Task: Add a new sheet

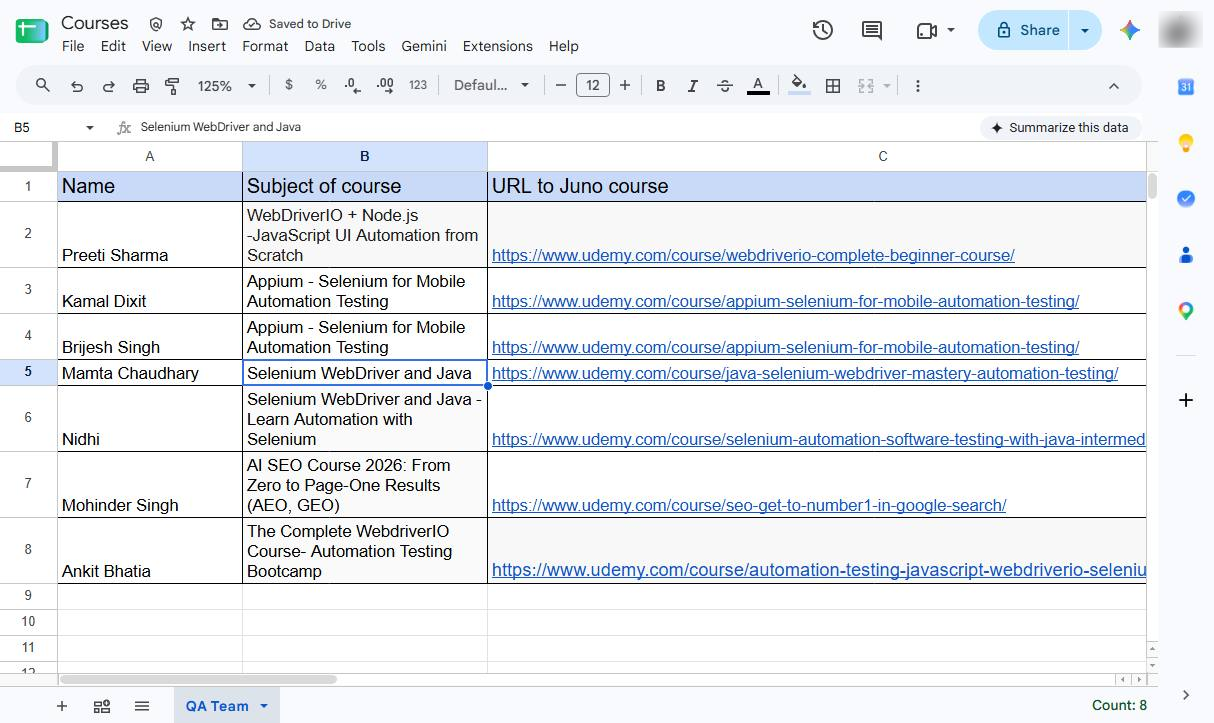Action: coord(62,706)
